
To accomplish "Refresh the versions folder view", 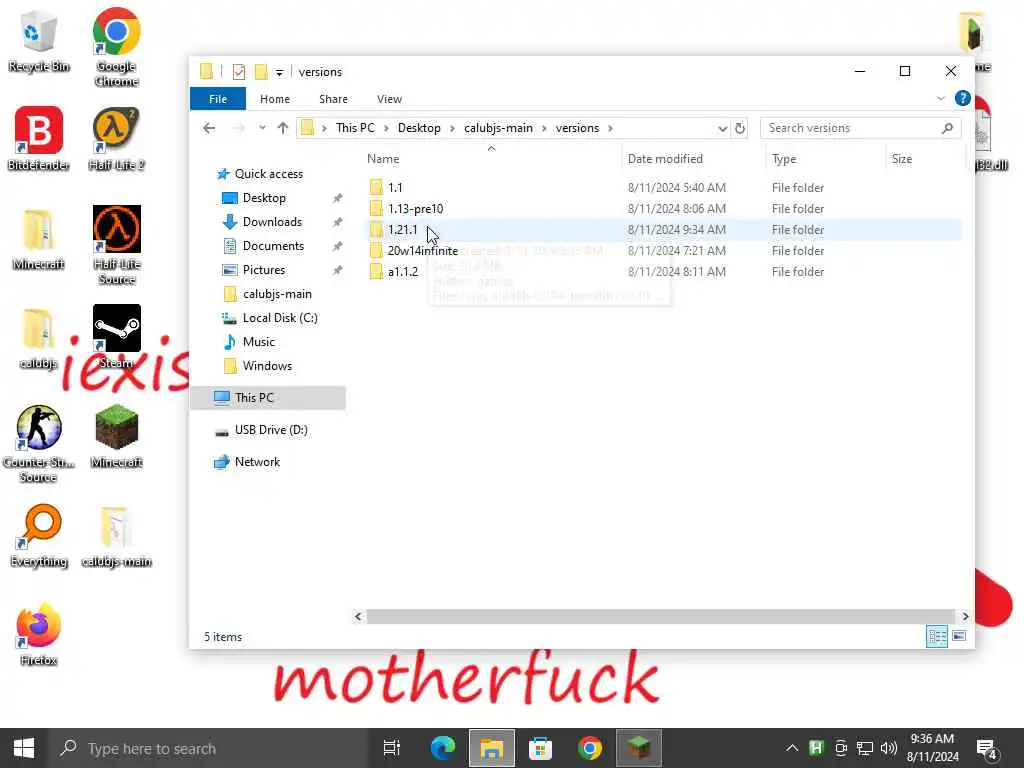I will pyautogui.click(x=740, y=128).
